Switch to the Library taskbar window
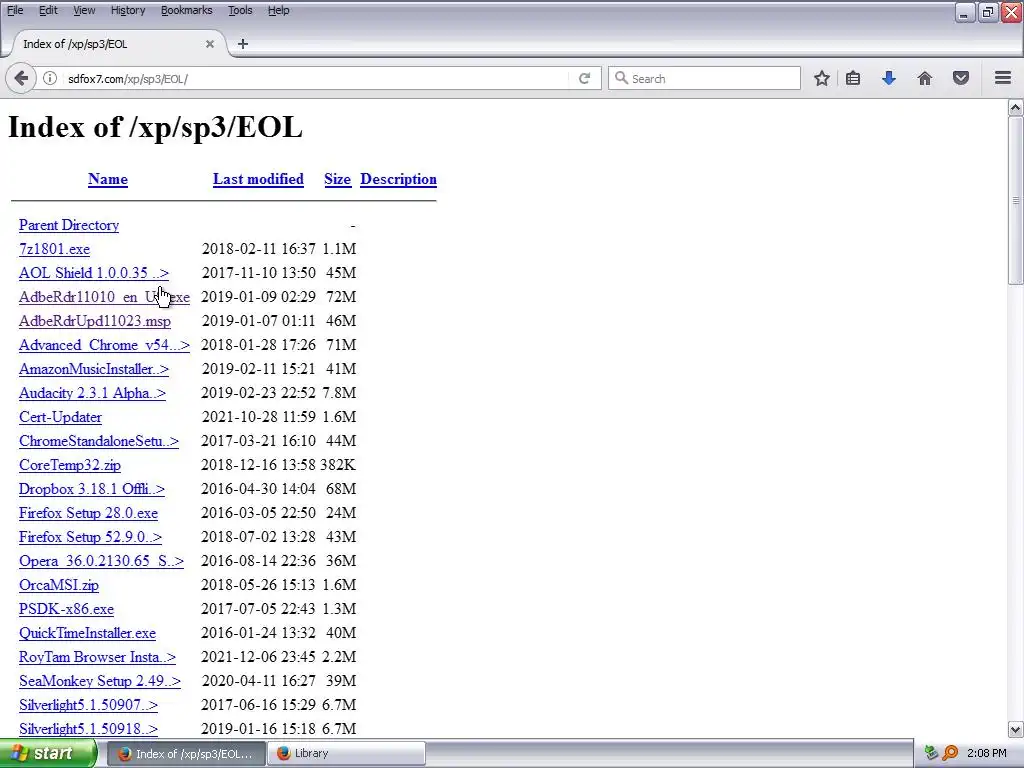Viewport: 1024px width, 768px height. click(x=348, y=753)
